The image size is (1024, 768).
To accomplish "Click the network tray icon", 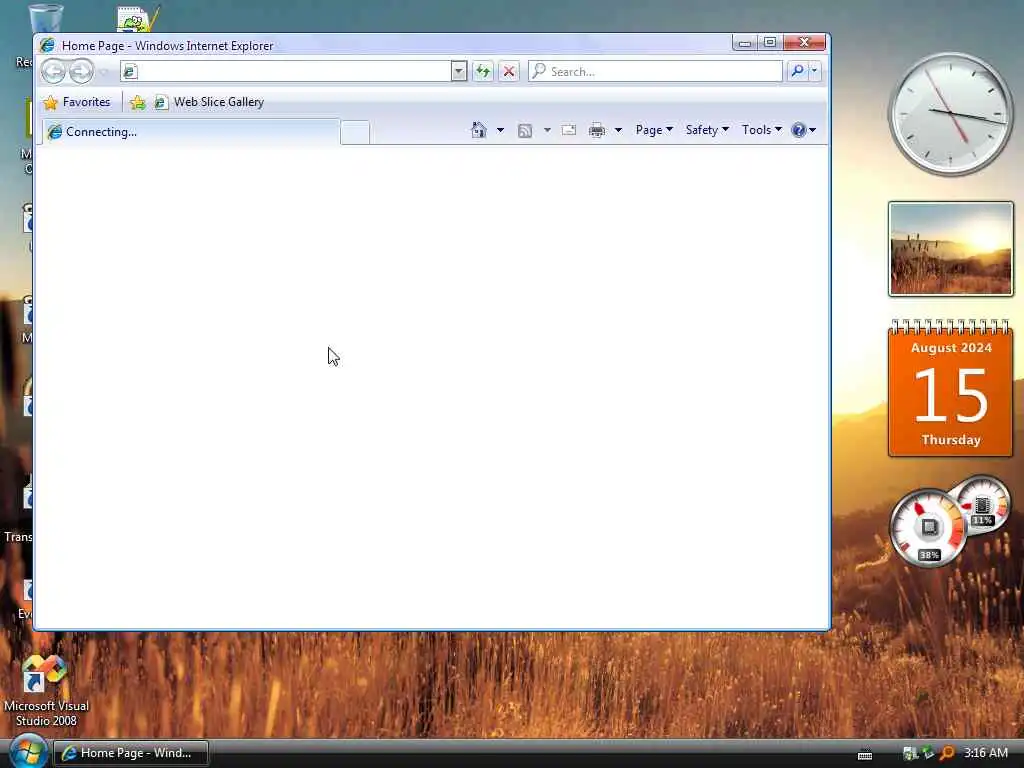I will [910, 753].
